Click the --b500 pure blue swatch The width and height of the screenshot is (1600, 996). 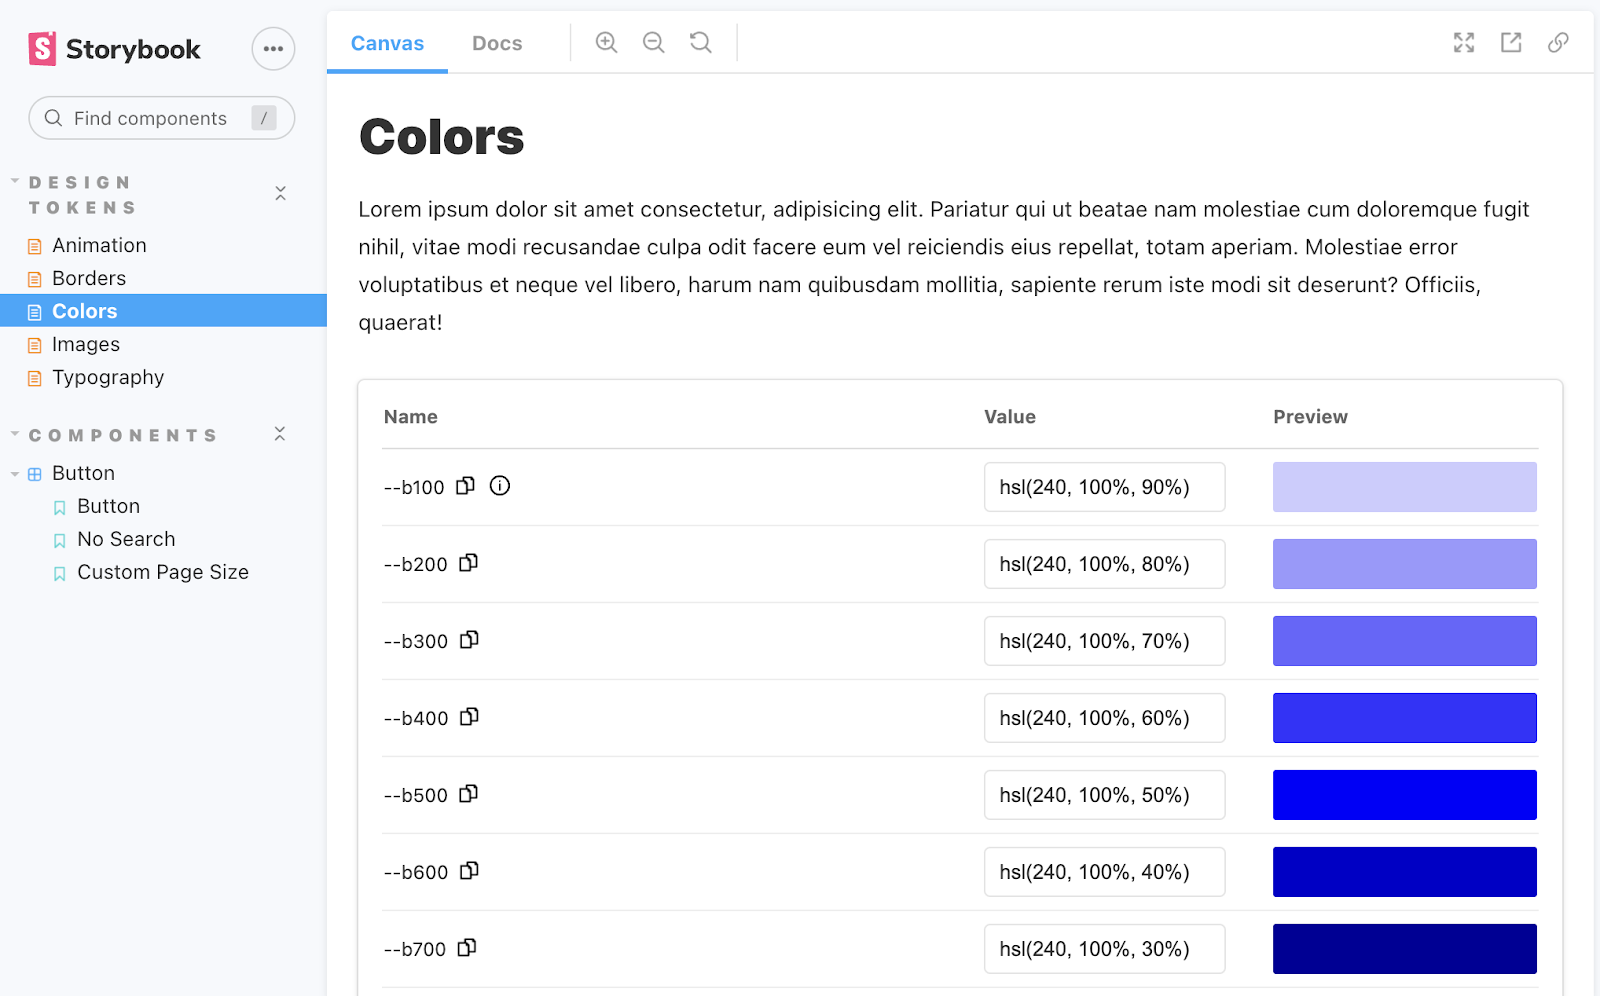coord(1404,795)
